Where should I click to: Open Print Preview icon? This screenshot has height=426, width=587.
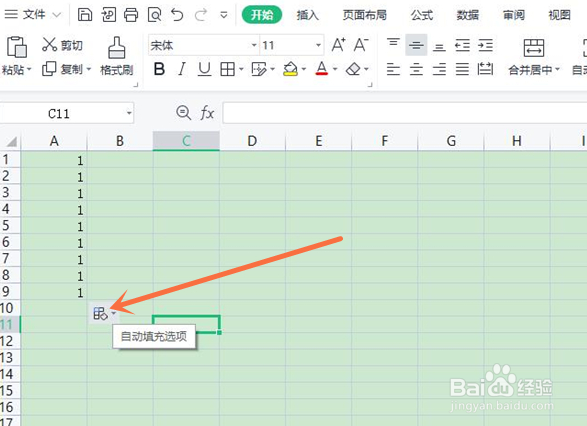[x=154, y=15]
